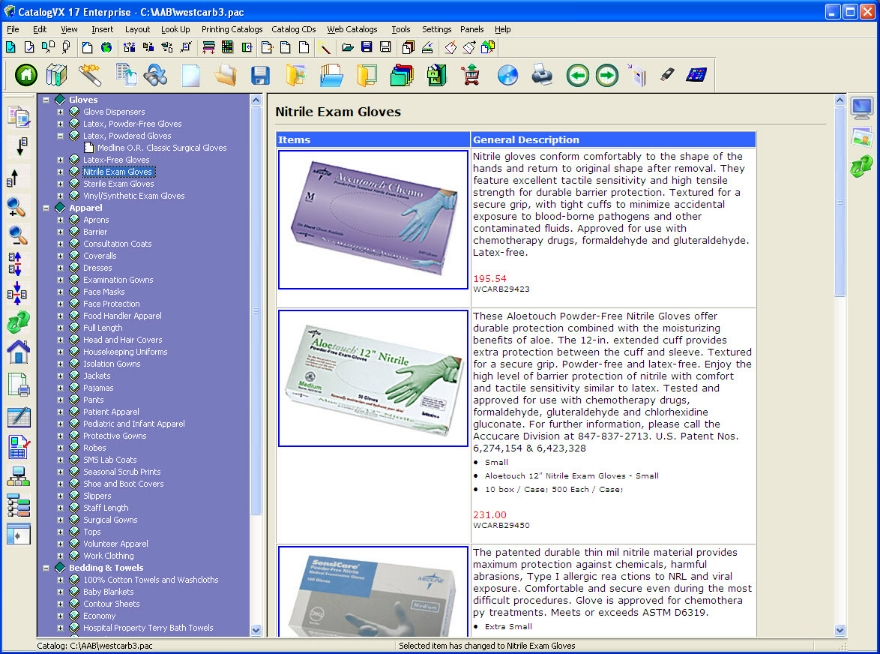
Task: Click the network diagram icon in left sidebar
Action: [18, 476]
